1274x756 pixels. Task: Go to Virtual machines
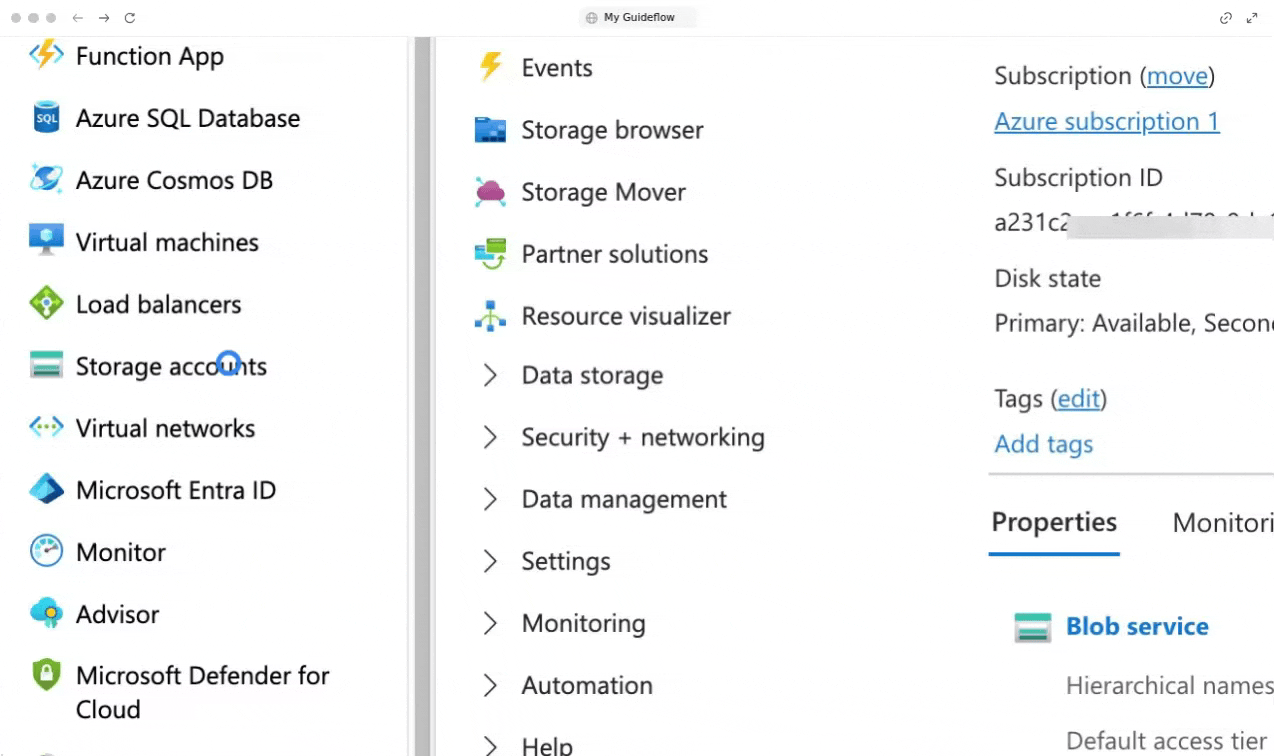167,242
